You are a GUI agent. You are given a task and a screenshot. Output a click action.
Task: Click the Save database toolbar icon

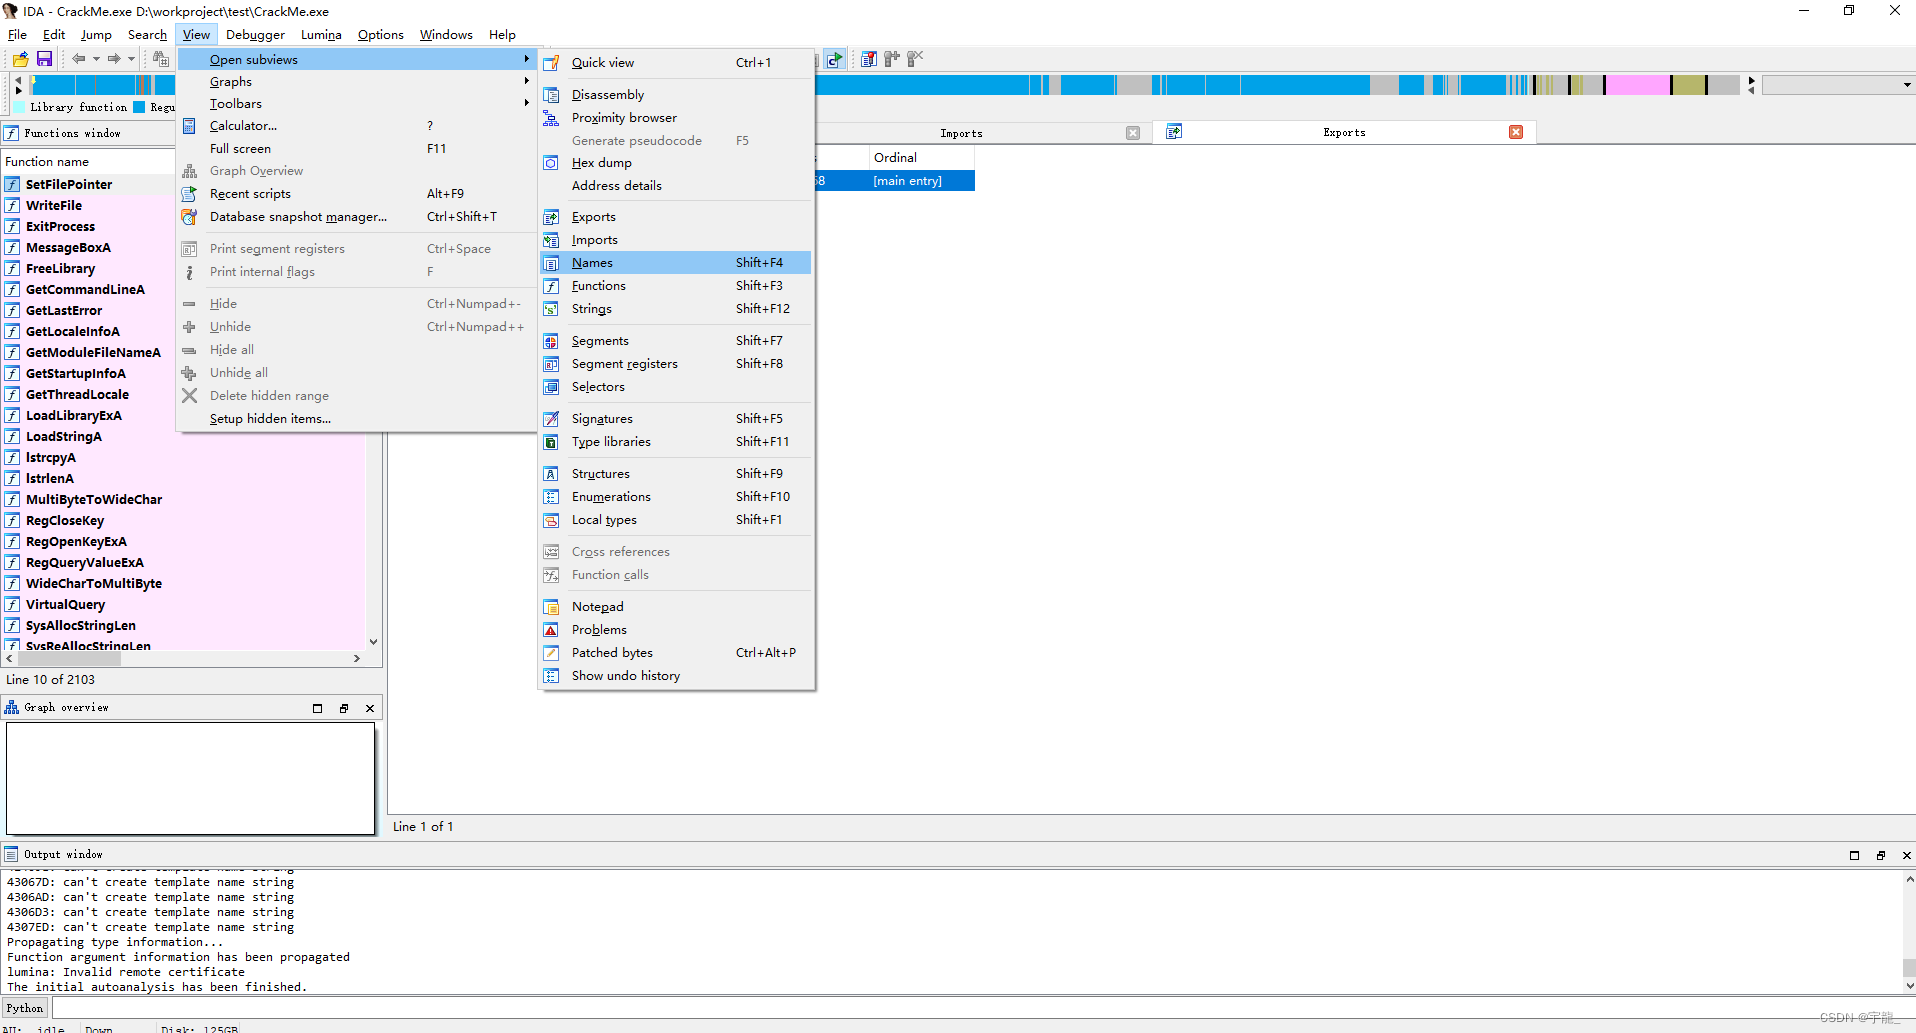(x=44, y=59)
